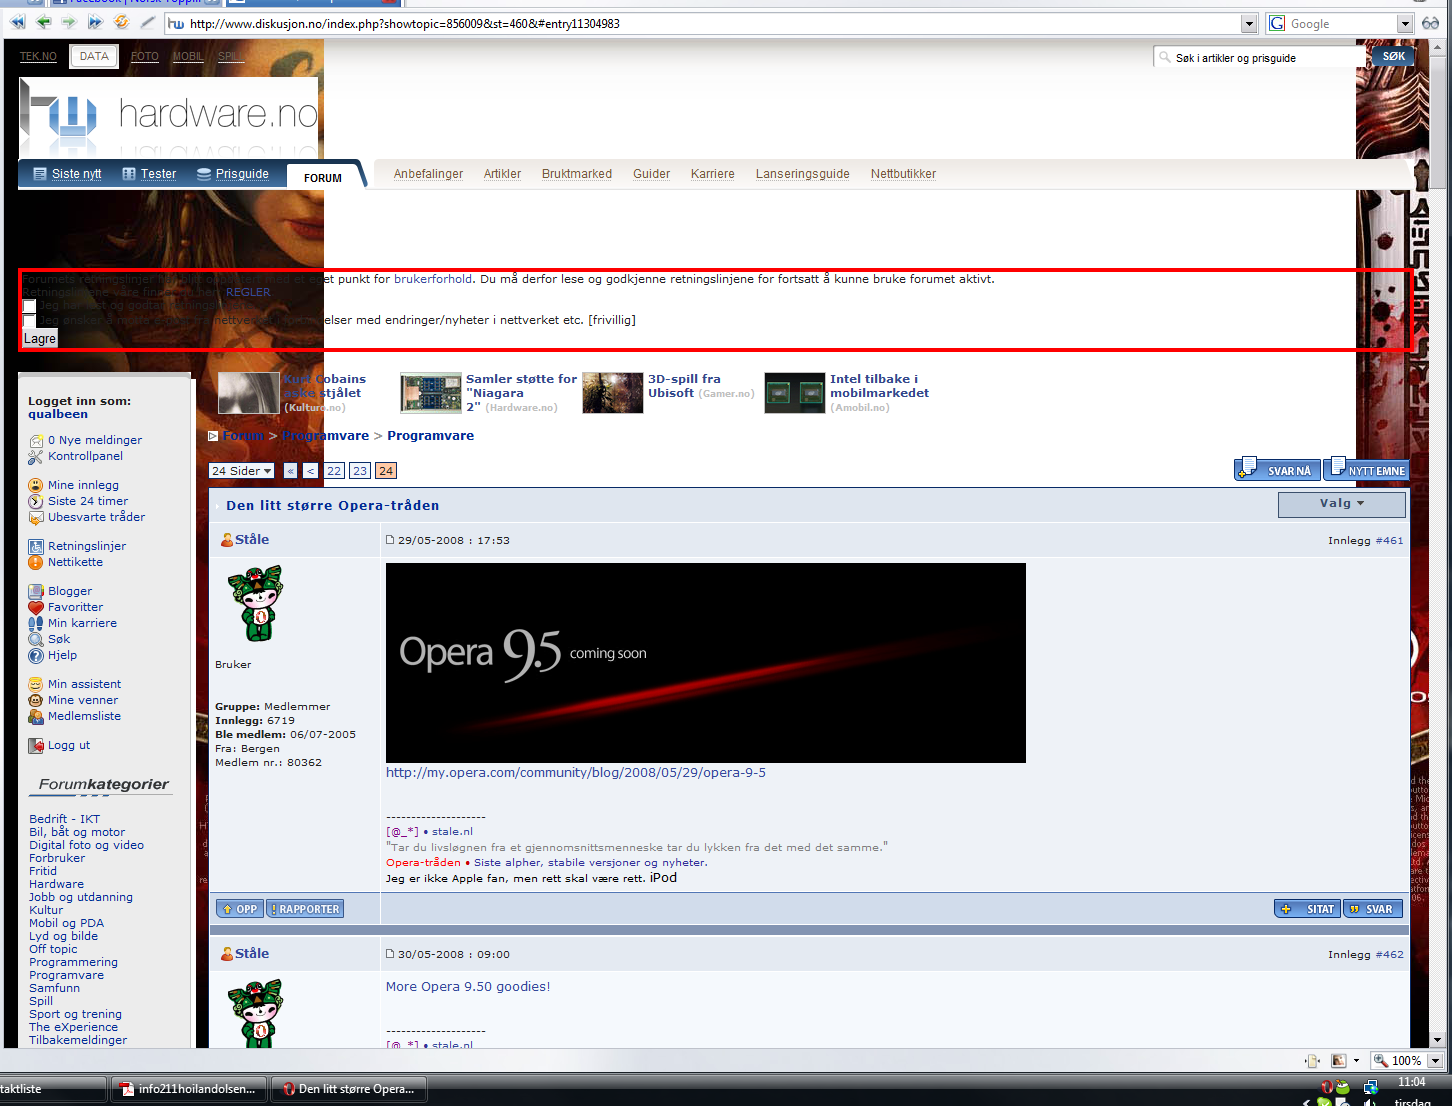Open the TEK.NO section link
The width and height of the screenshot is (1452, 1106).
click(38, 56)
